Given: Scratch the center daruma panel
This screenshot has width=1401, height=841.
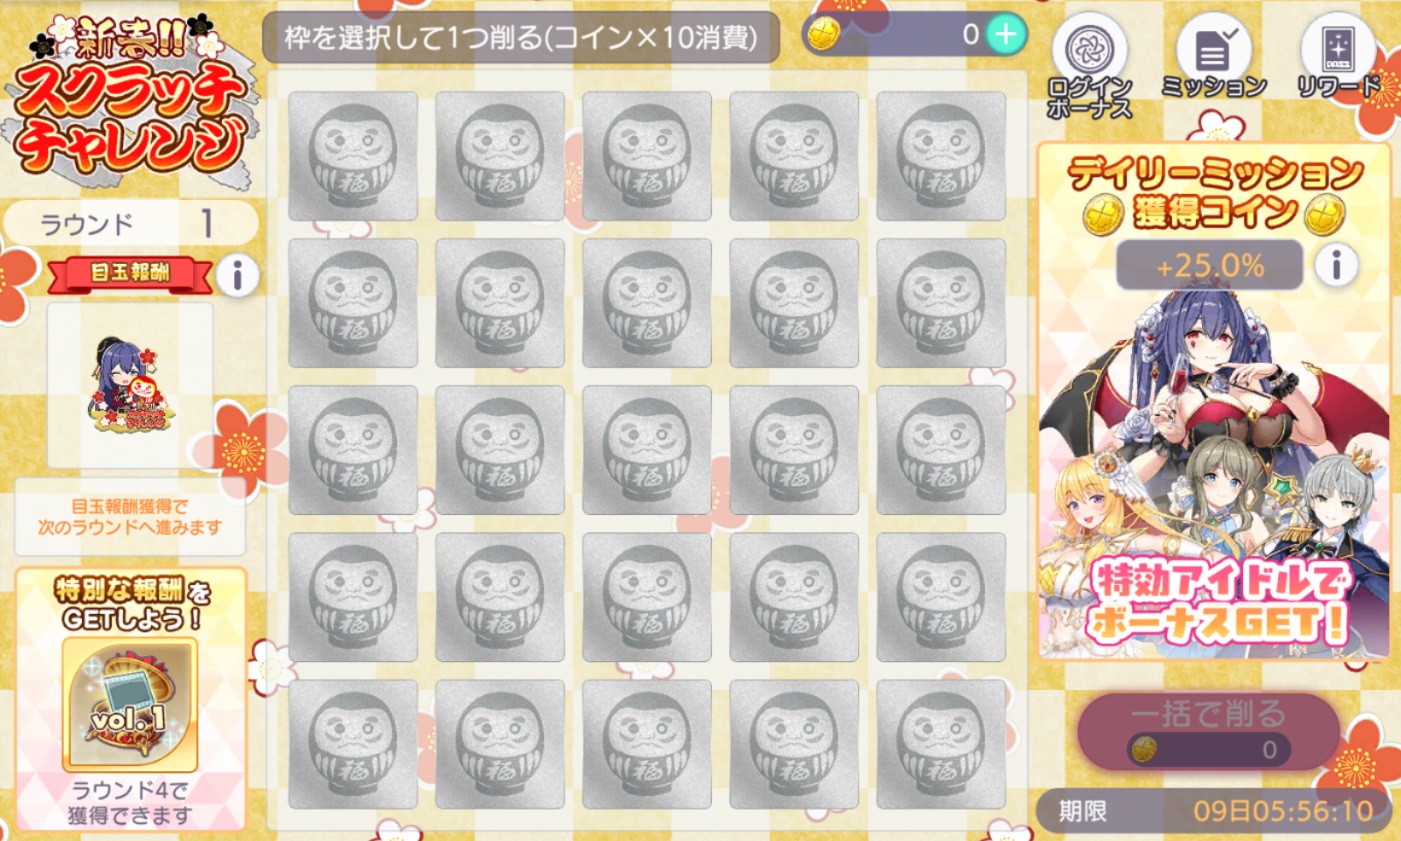Looking at the screenshot, I should [x=647, y=450].
